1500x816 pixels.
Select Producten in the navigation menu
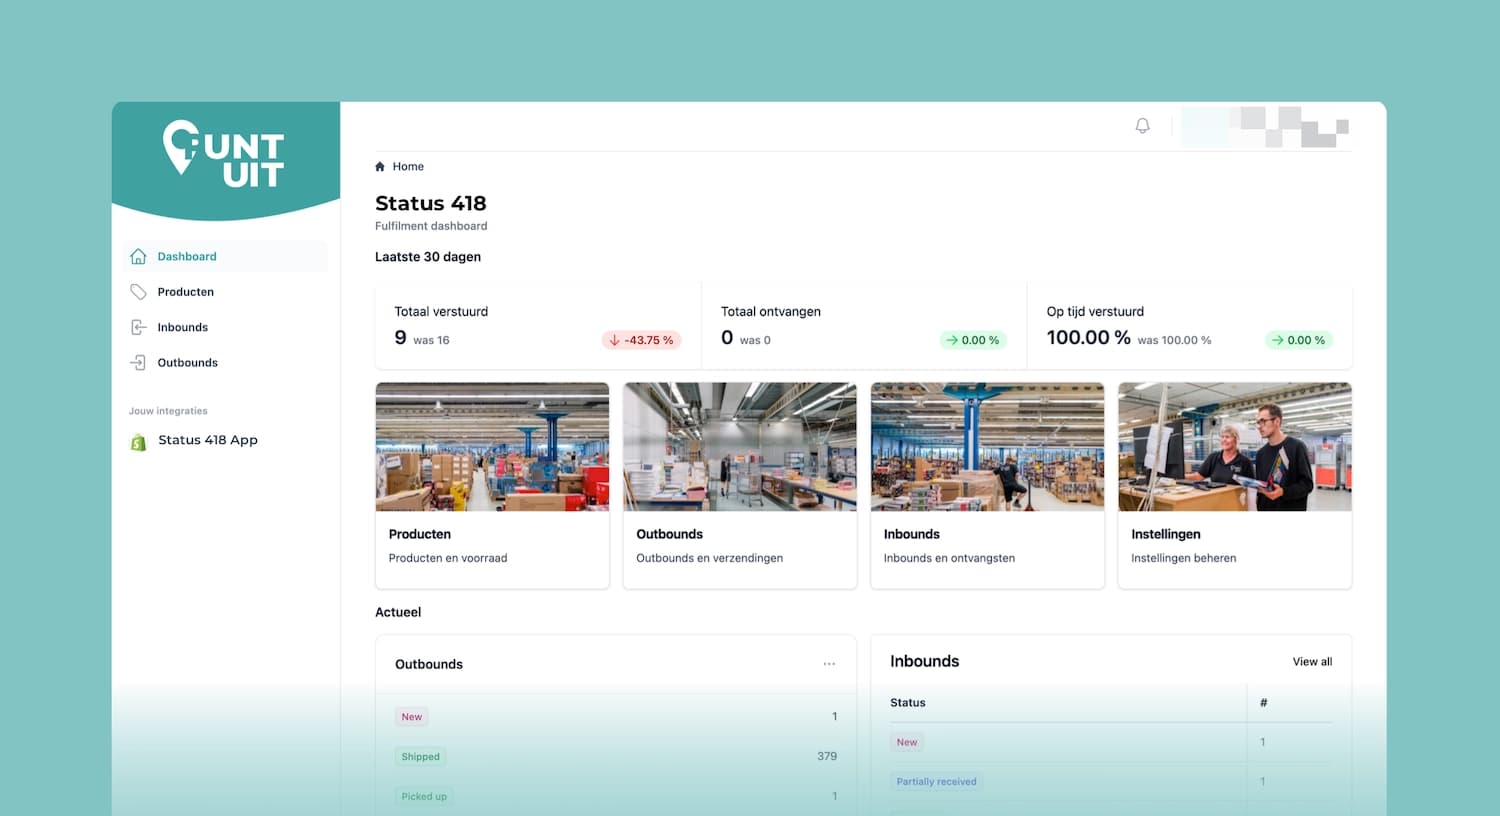(185, 291)
